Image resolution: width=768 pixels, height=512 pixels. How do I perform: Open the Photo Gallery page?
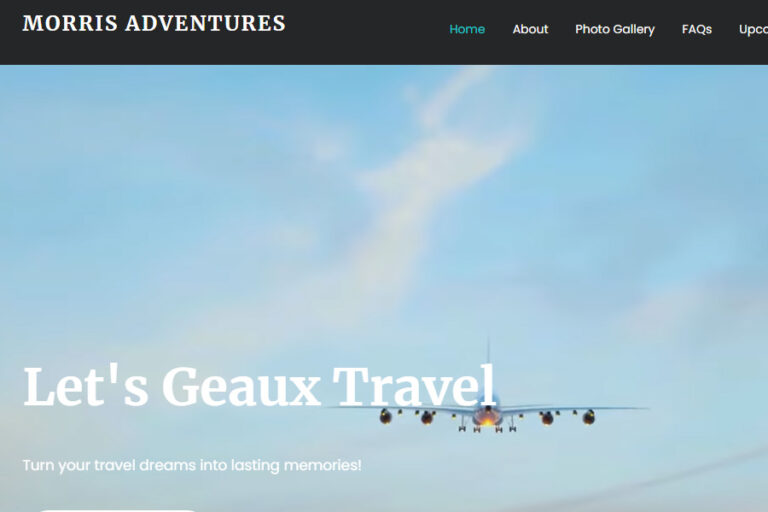coord(615,29)
